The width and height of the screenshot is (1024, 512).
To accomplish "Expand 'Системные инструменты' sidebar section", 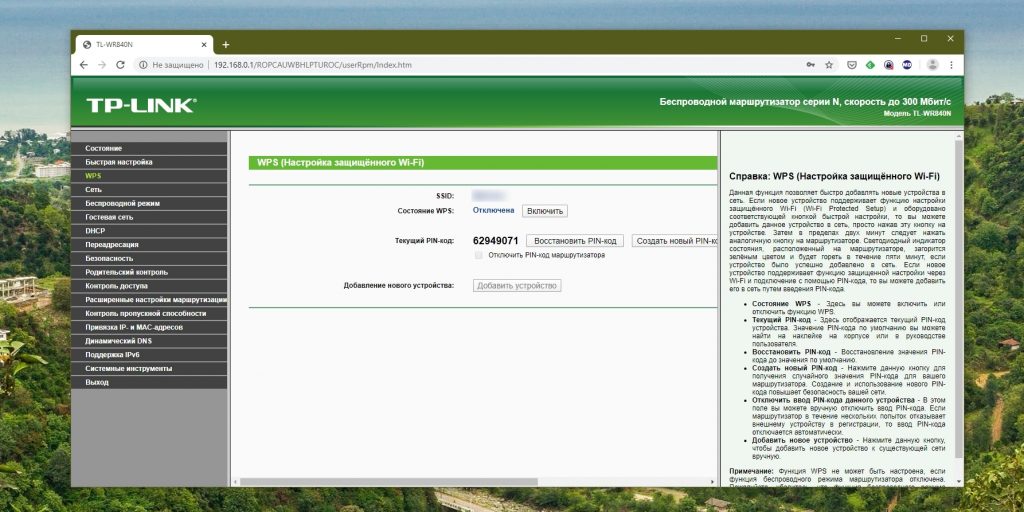I will [x=128, y=368].
